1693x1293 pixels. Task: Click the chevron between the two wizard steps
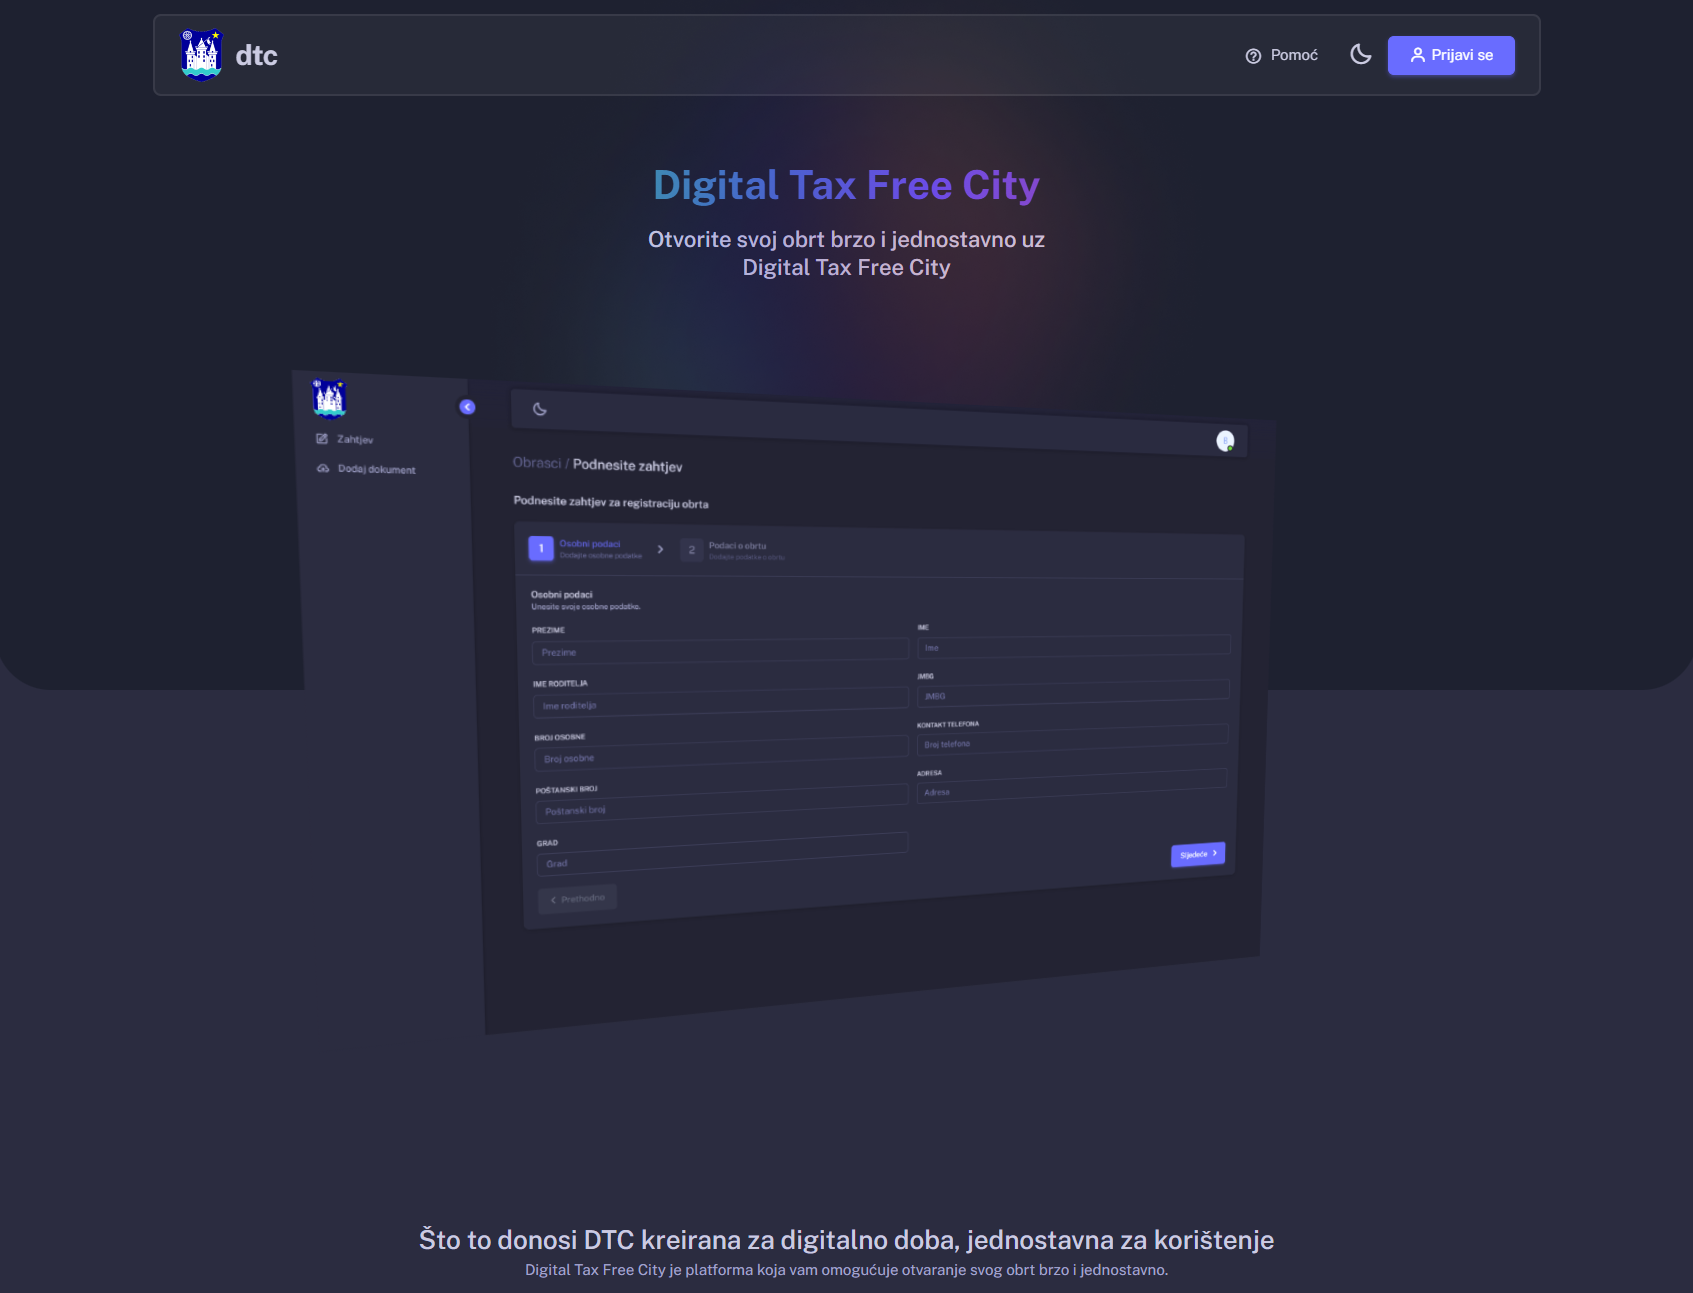(x=660, y=549)
